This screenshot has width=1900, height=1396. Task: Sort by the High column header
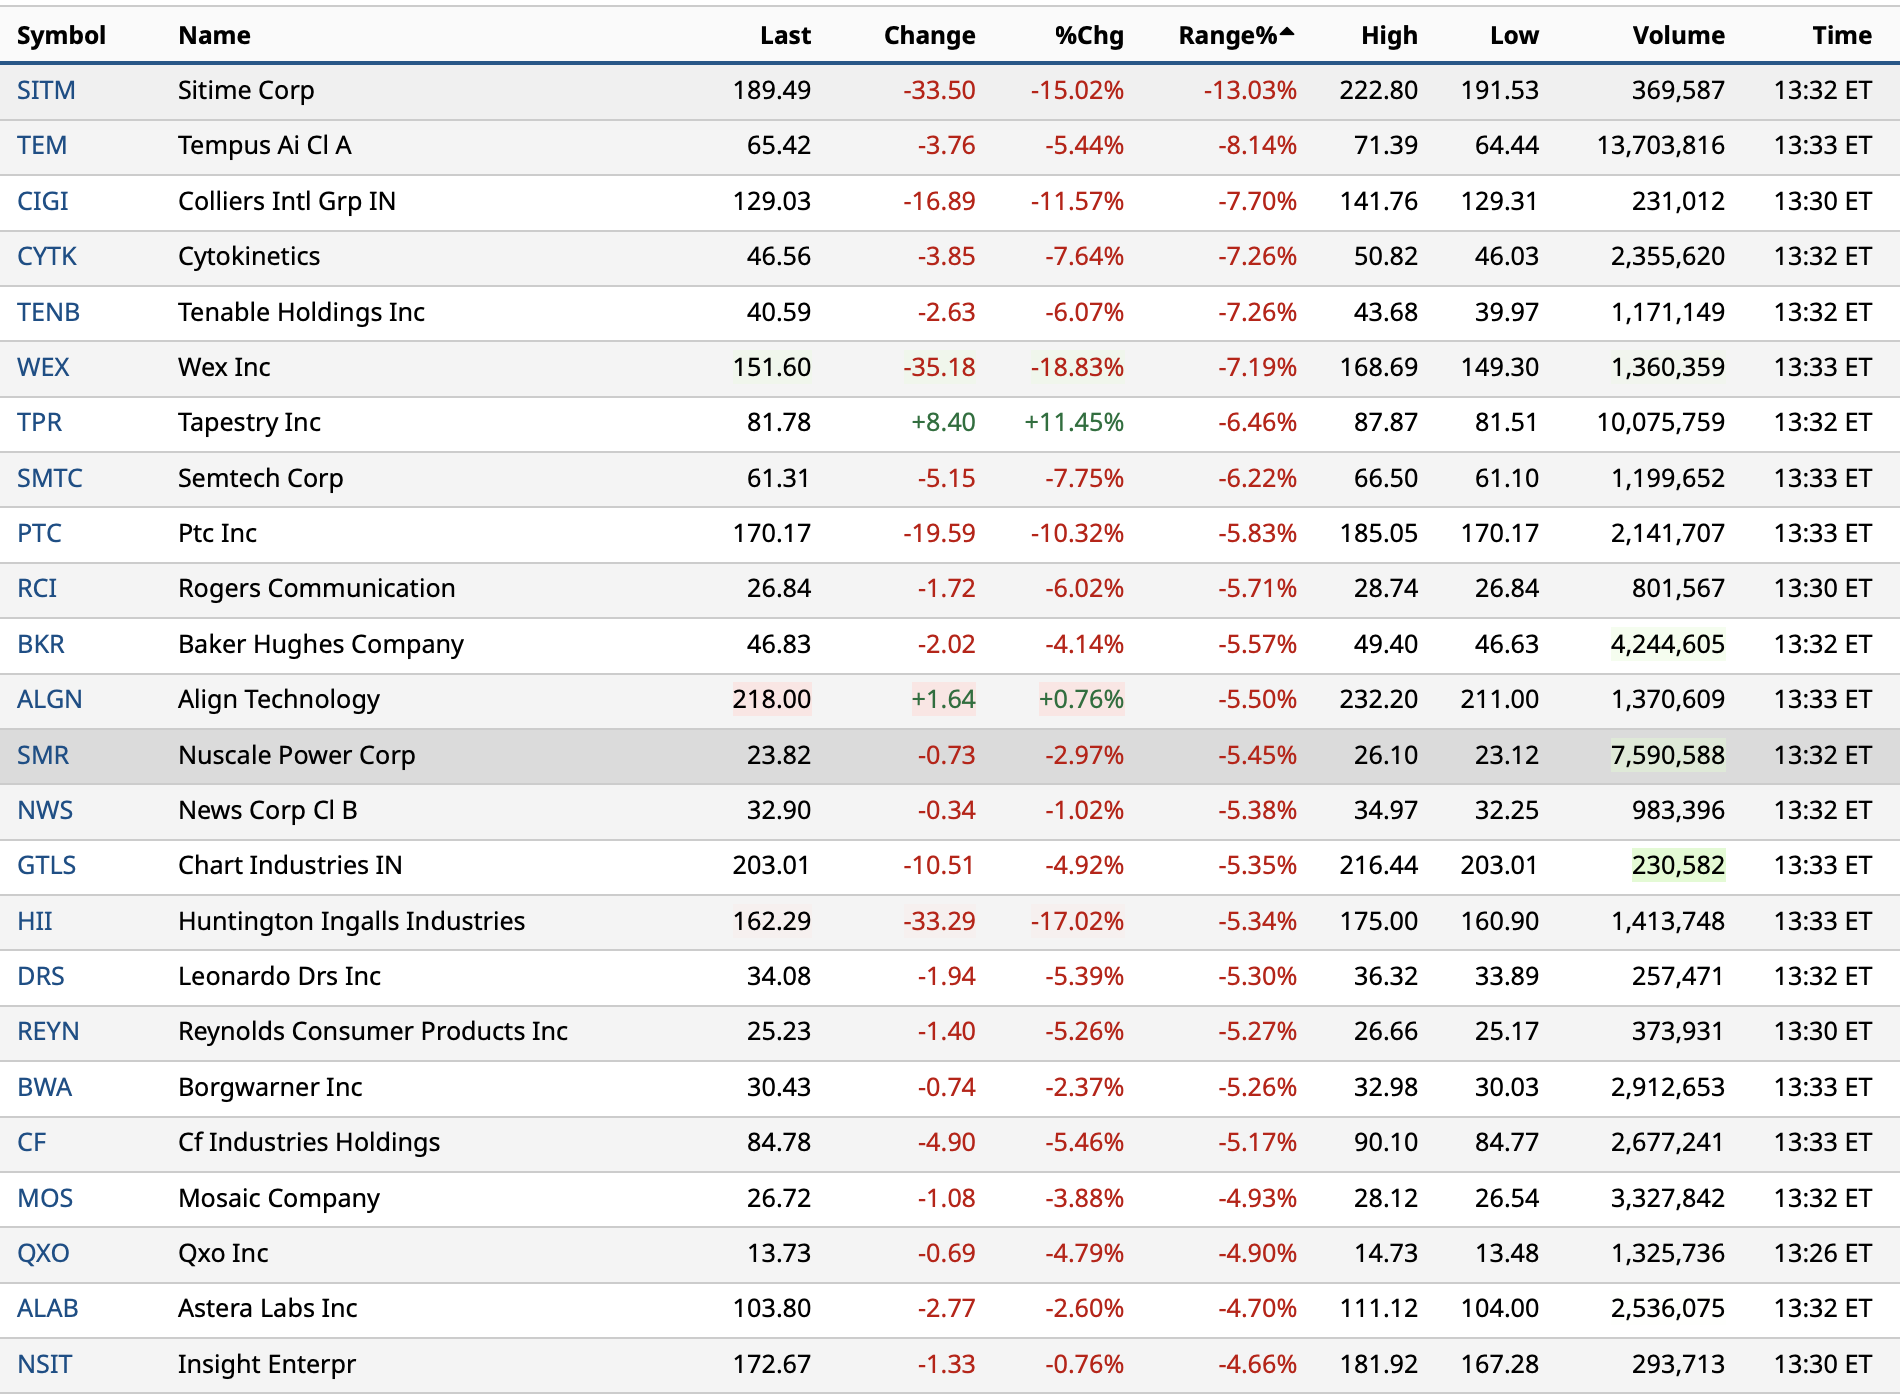click(x=1388, y=36)
